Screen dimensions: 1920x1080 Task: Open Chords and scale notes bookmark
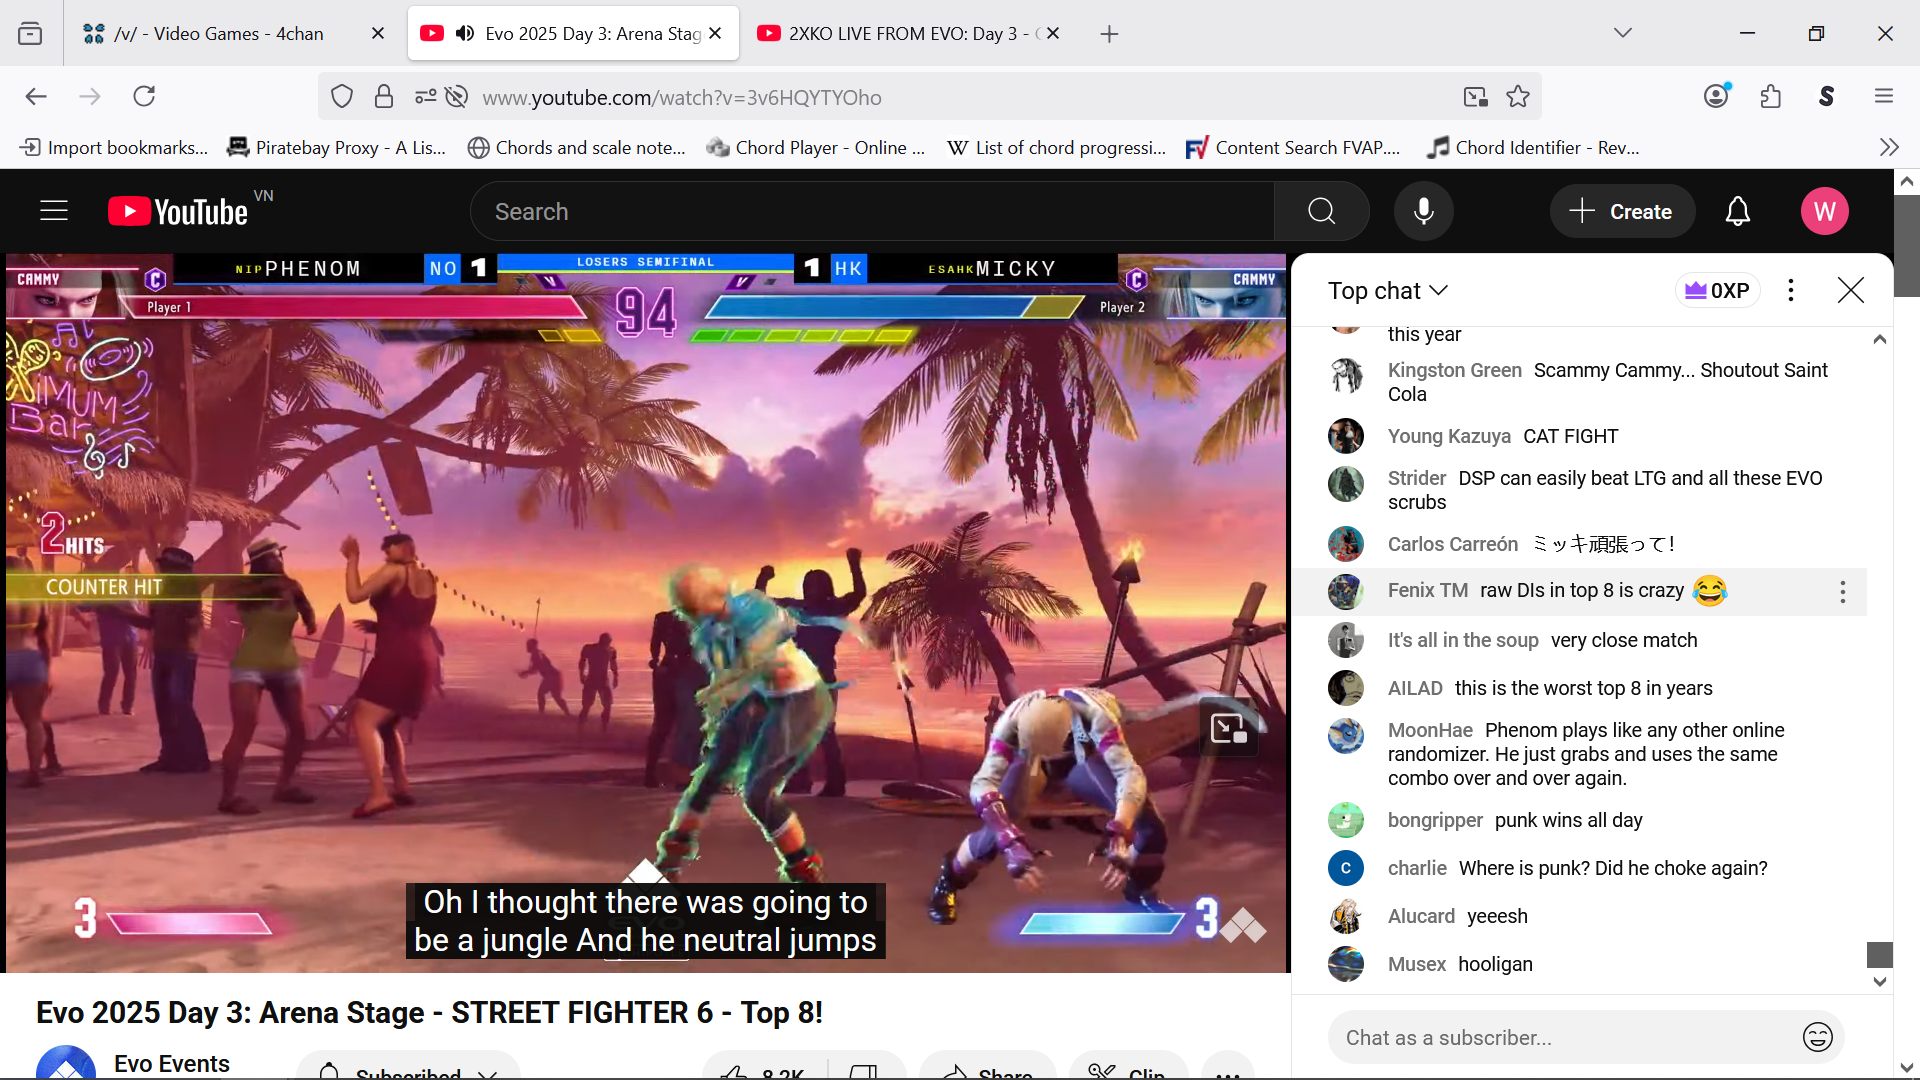tap(576, 147)
